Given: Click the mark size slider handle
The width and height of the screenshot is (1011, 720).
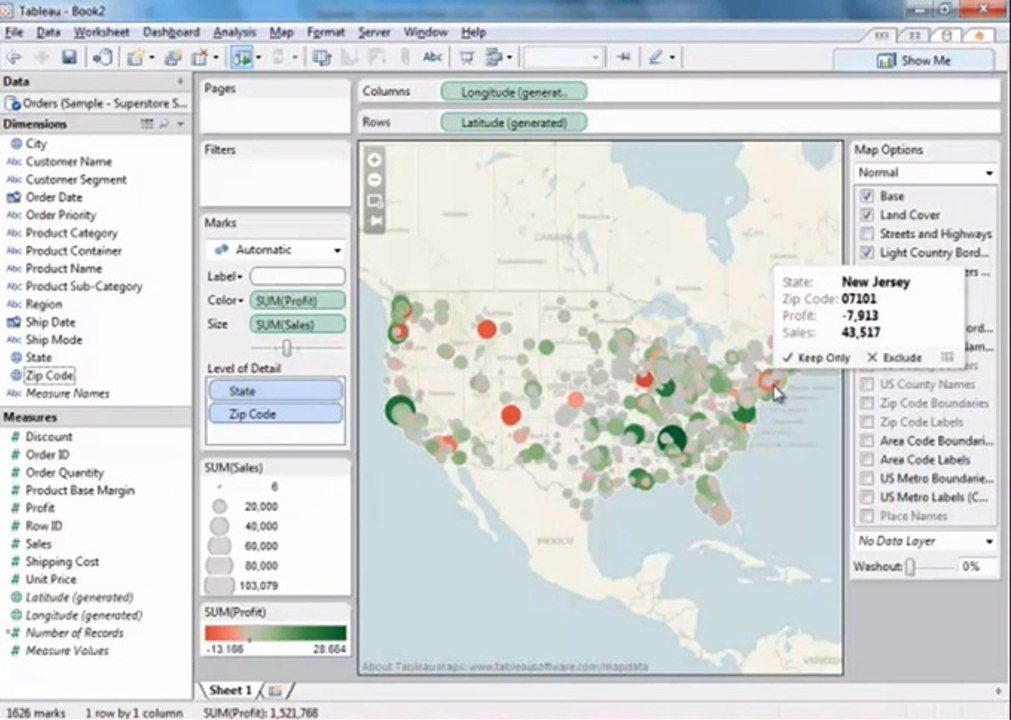Looking at the screenshot, I should click(x=287, y=348).
